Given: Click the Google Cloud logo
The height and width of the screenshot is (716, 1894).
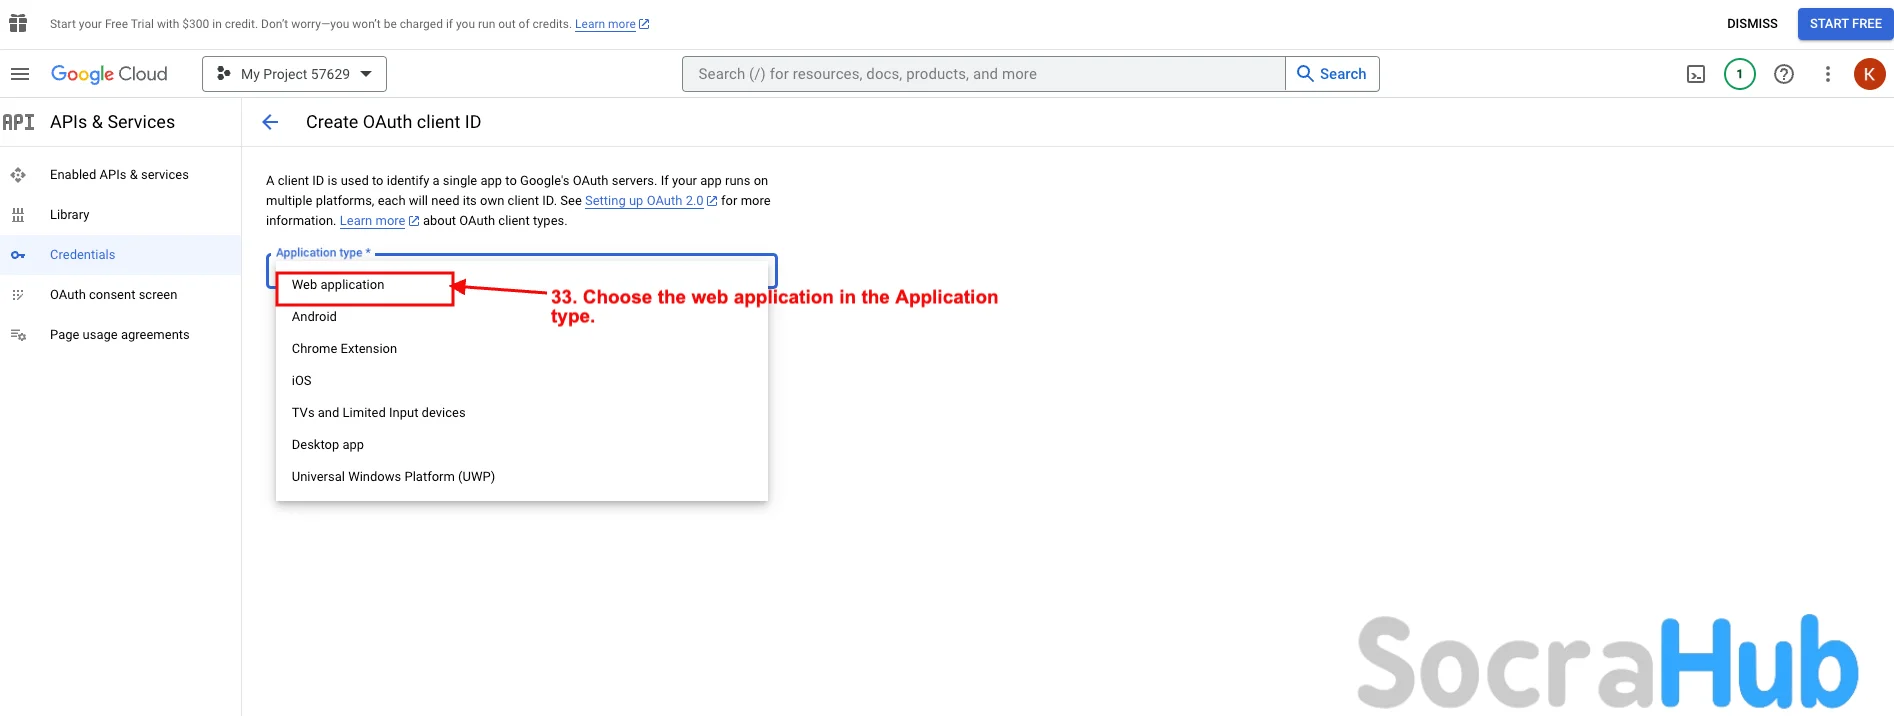Looking at the screenshot, I should [109, 74].
